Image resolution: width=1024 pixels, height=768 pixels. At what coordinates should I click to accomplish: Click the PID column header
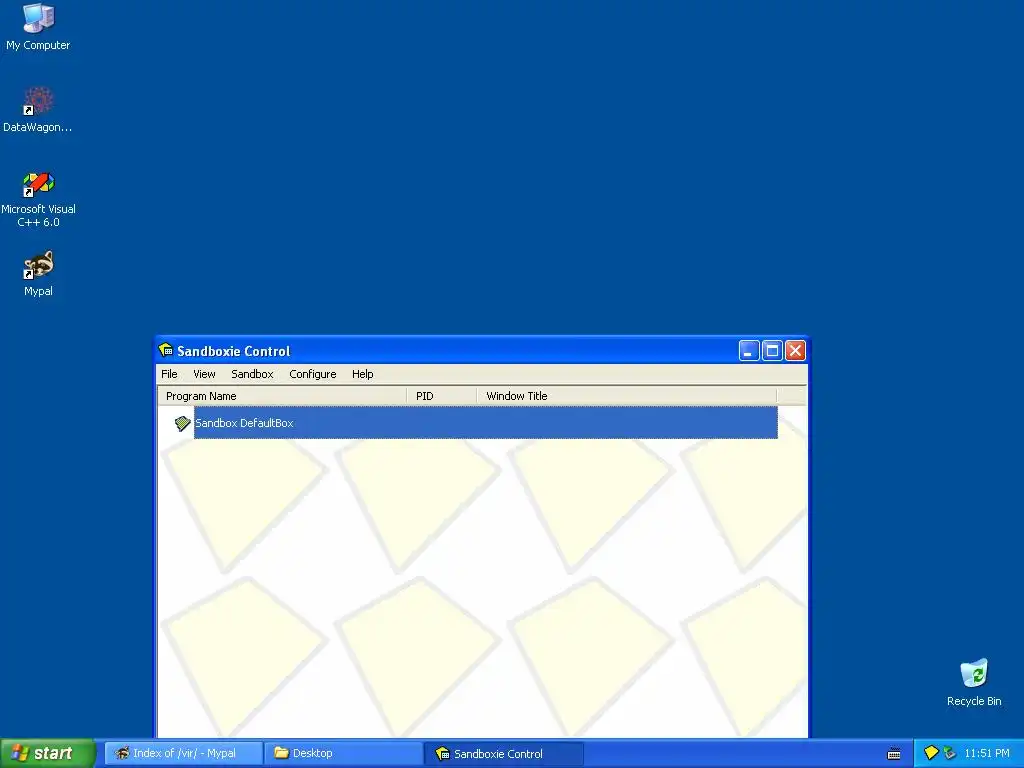tap(441, 396)
